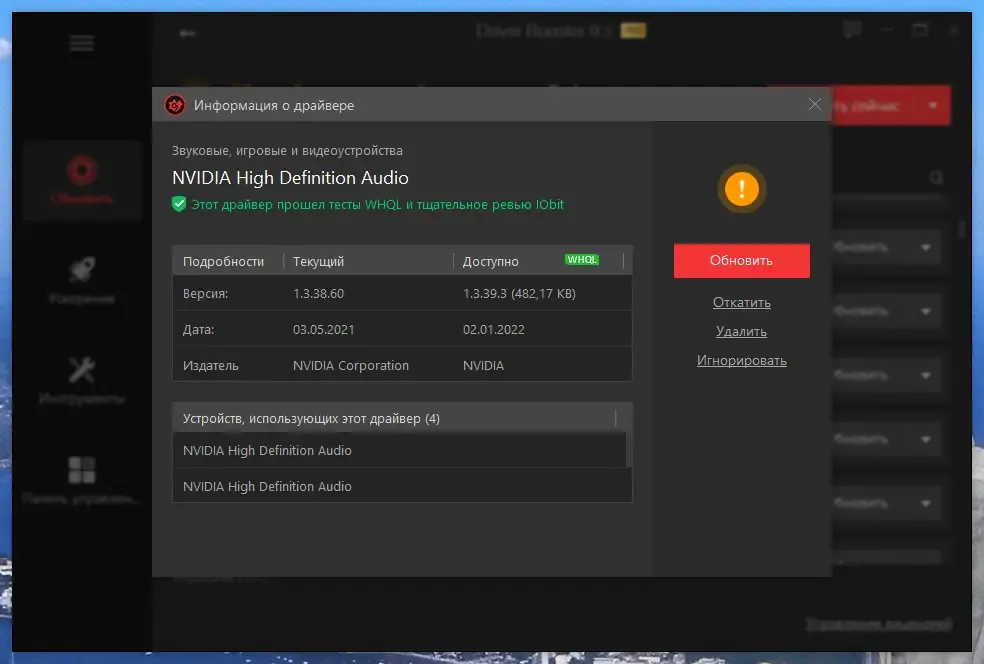This screenshot has width=984, height=664.
Task: Click the orange warning exclamation icon
Action: click(x=741, y=189)
